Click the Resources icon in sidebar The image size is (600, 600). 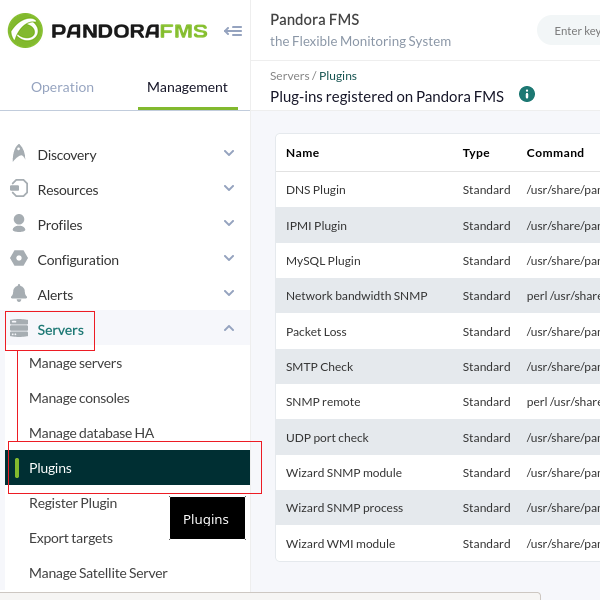(x=18, y=189)
